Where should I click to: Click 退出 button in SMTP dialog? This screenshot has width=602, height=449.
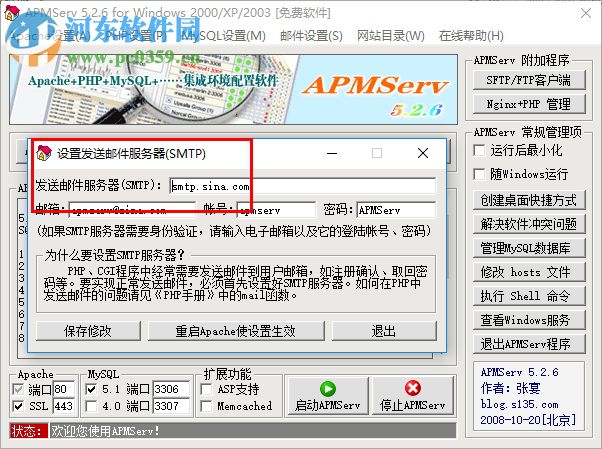pyautogui.click(x=384, y=331)
